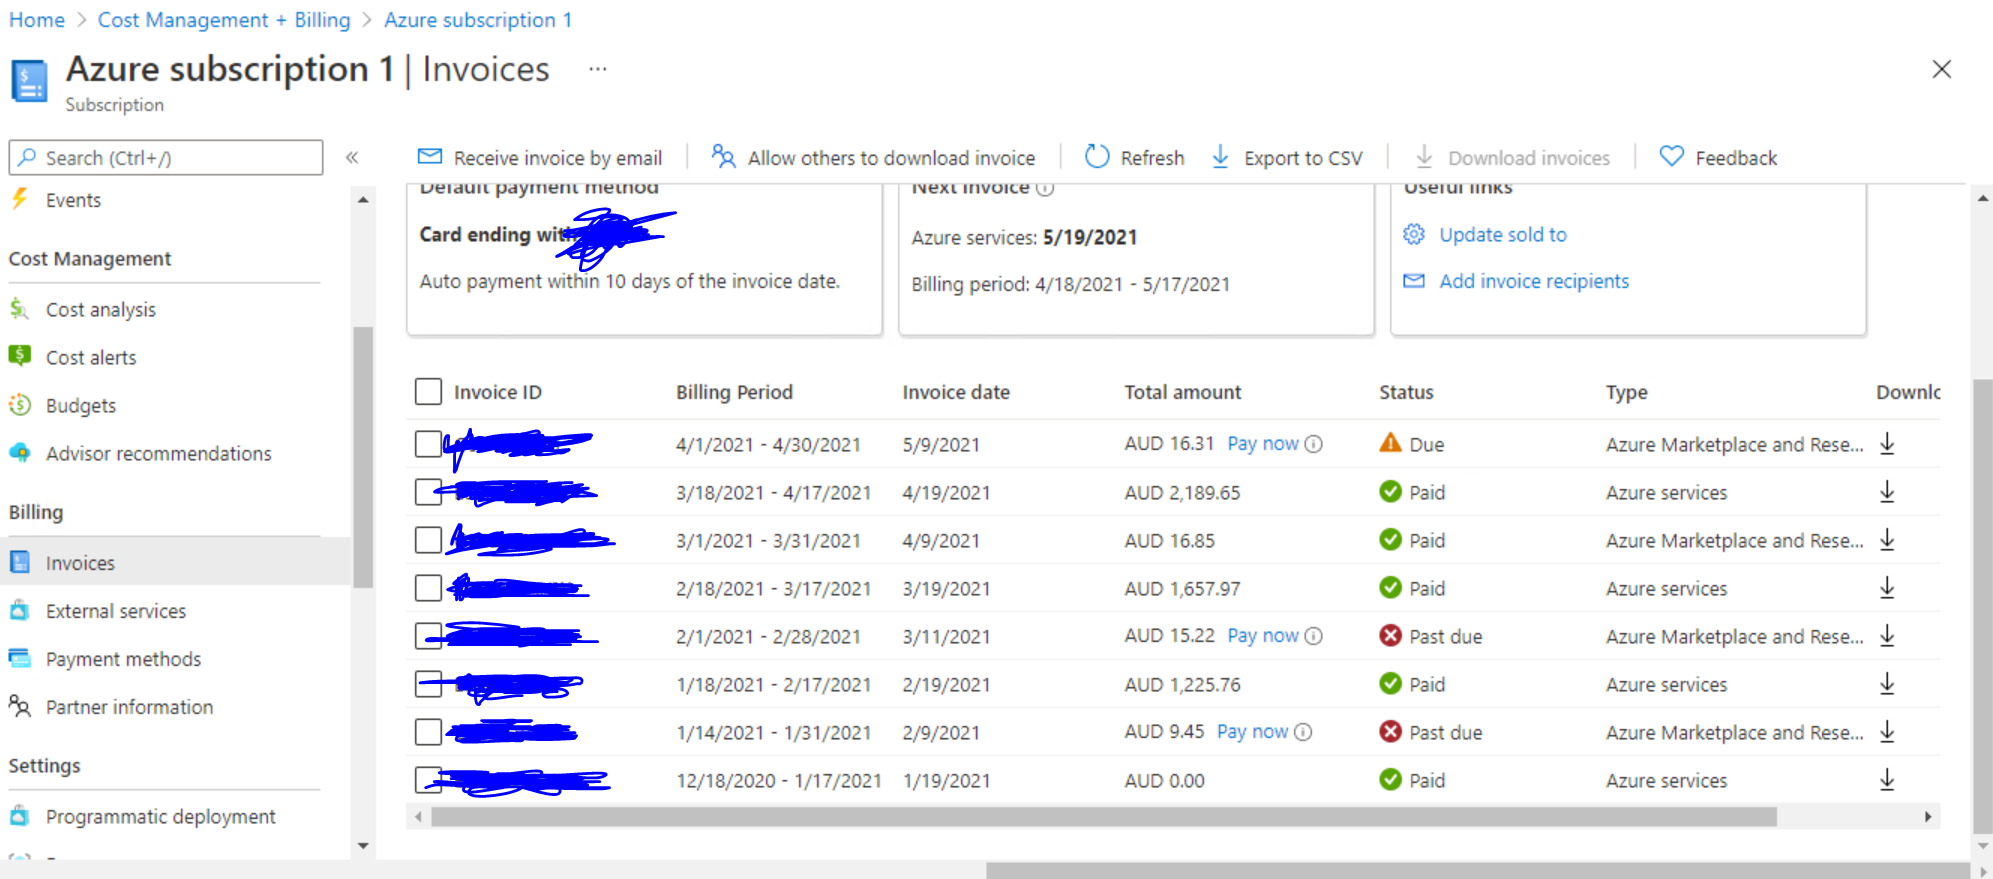The height and width of the screenshot is (879, 1993).
Task: Click the Refresh circular arrow icon
Action: [x=1097, y=157]
